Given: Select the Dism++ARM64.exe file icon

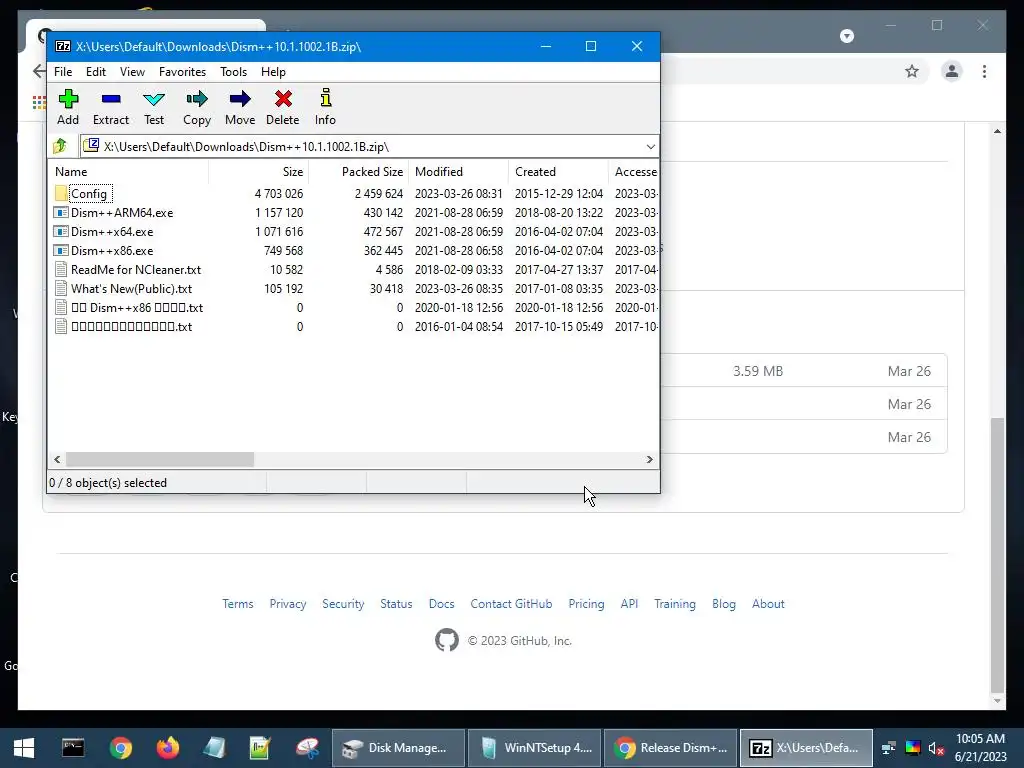Looking at the screenshot, I should (x=61, y=213).
